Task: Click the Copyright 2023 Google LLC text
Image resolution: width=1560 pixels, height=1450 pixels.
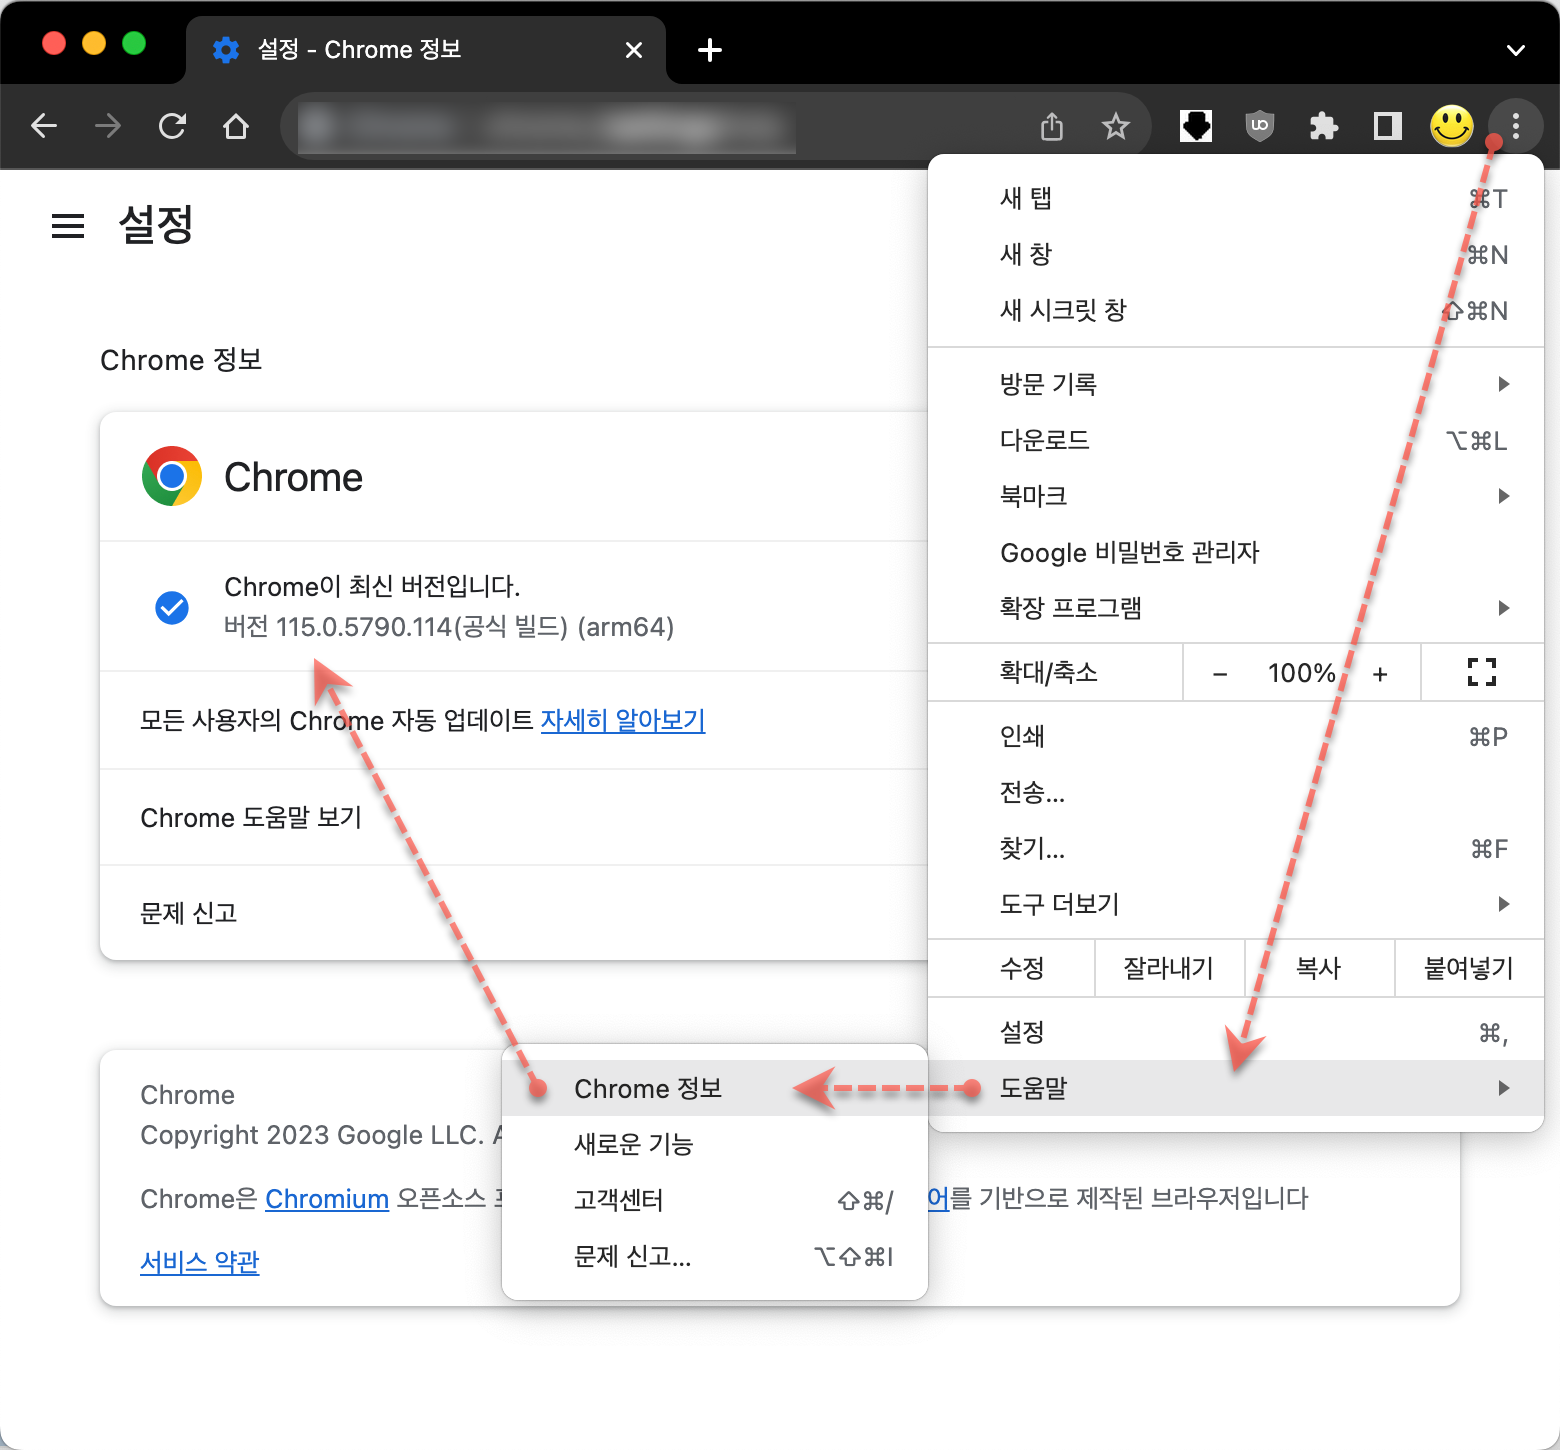Action: [x=313, y=1135]
